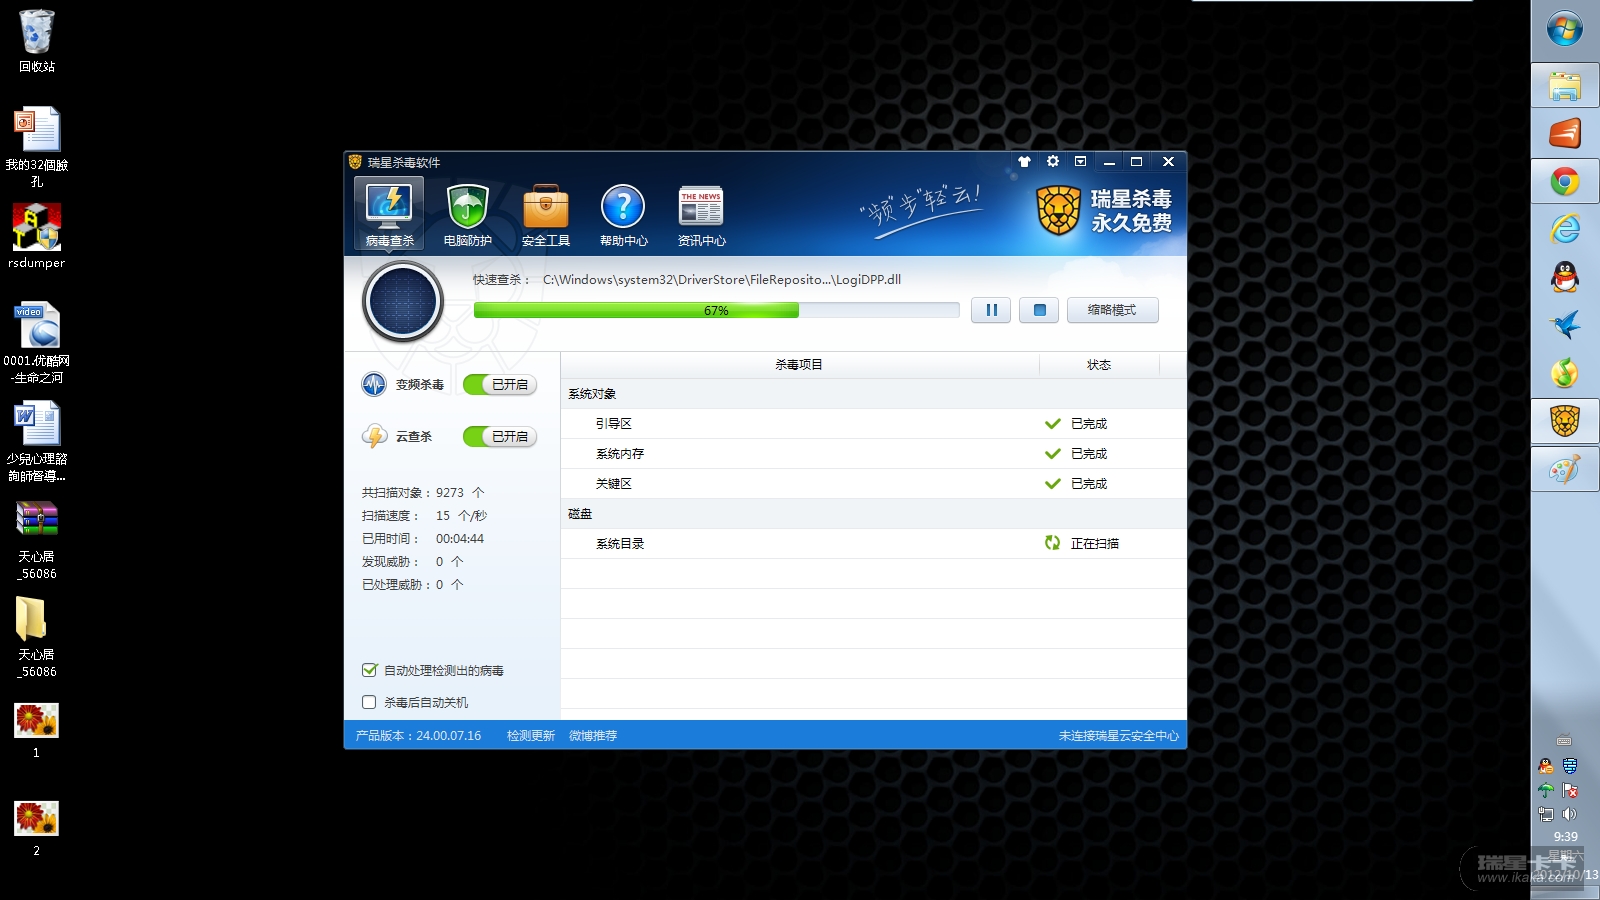The width and height of the screenshot is (1600, 900).
Task: Click the scanning spinner beside 系统目录
Action: [x=1052, y=543]
